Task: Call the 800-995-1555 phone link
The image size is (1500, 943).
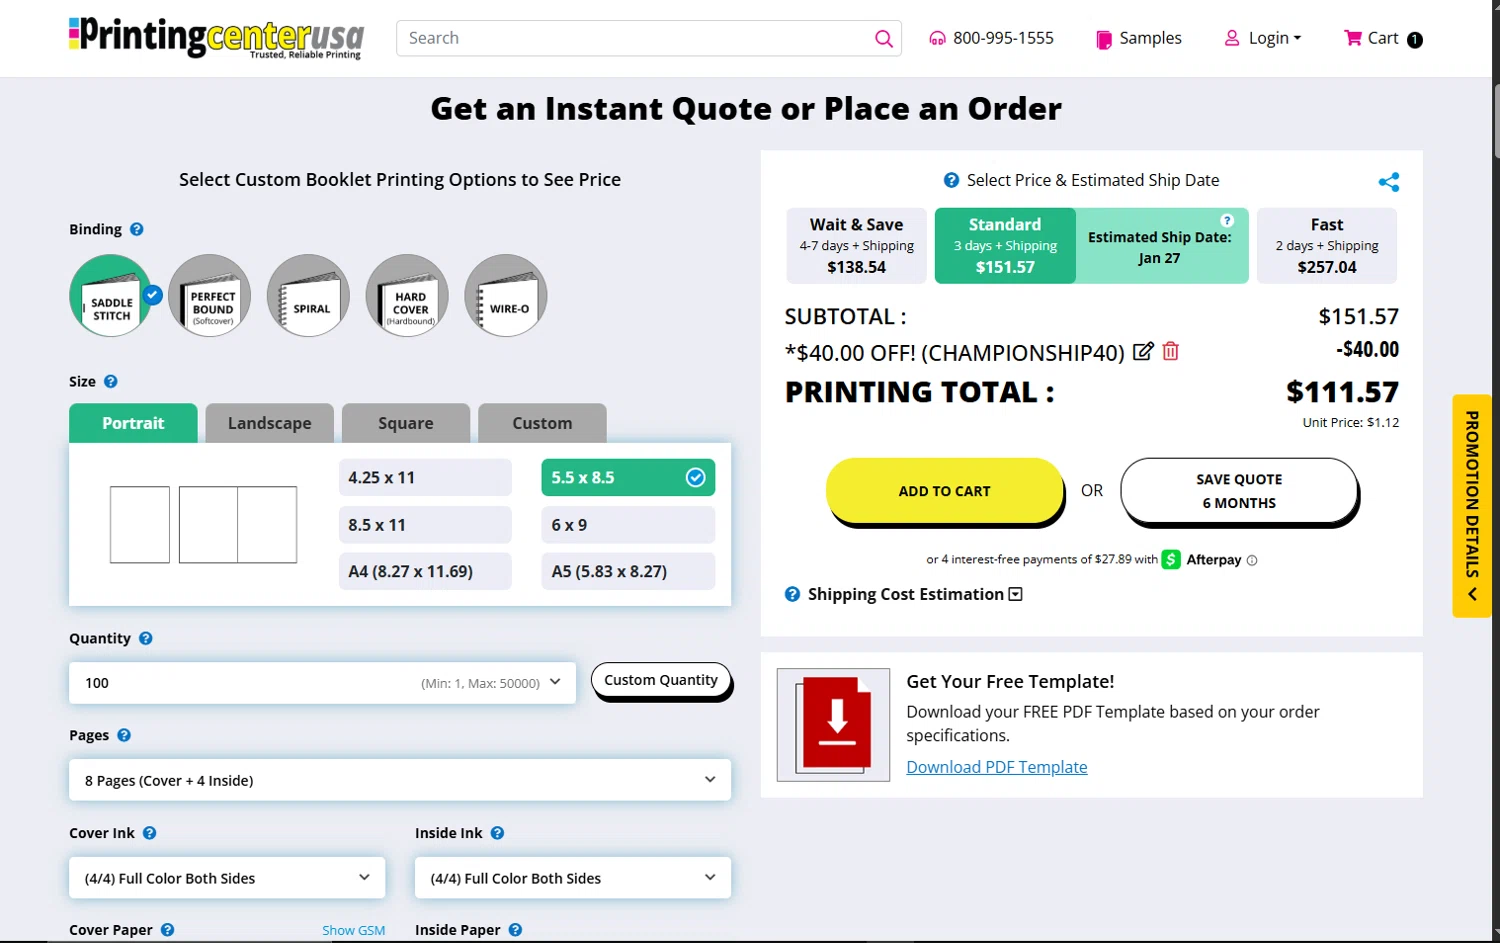Action: (x=1003, y=38)
